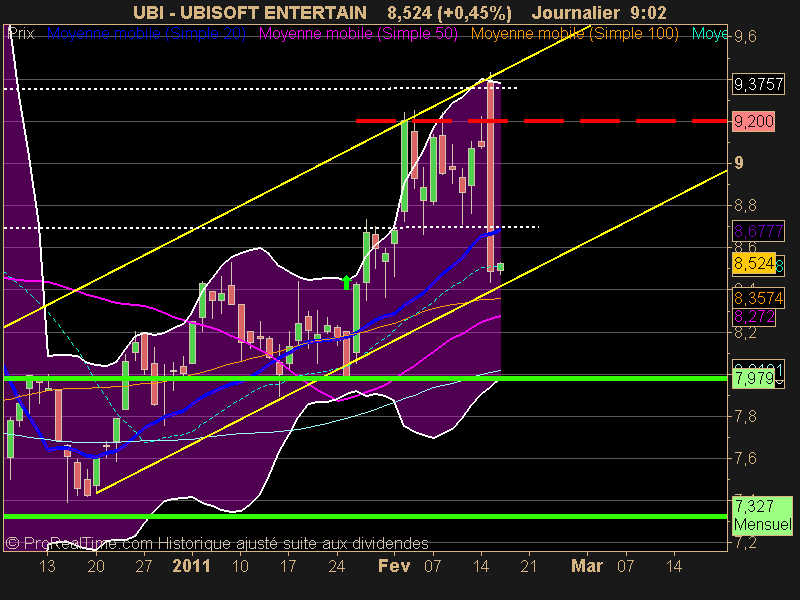
Task: Click the '27' date axis label
Action: 144,566
